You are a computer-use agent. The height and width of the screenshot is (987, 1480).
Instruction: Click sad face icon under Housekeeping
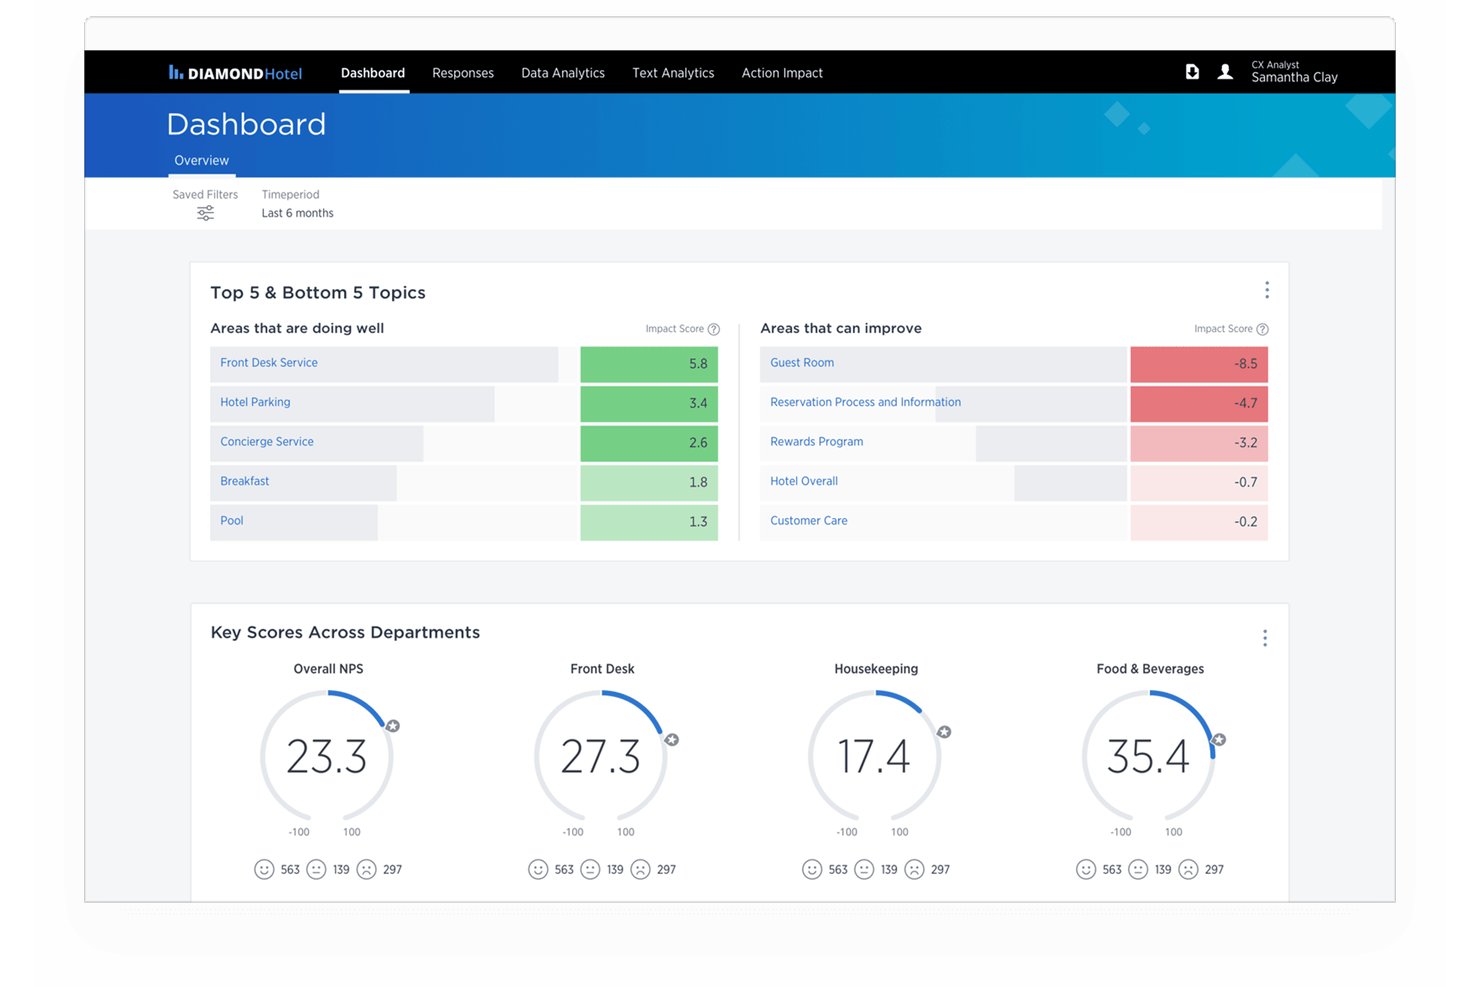915,869
